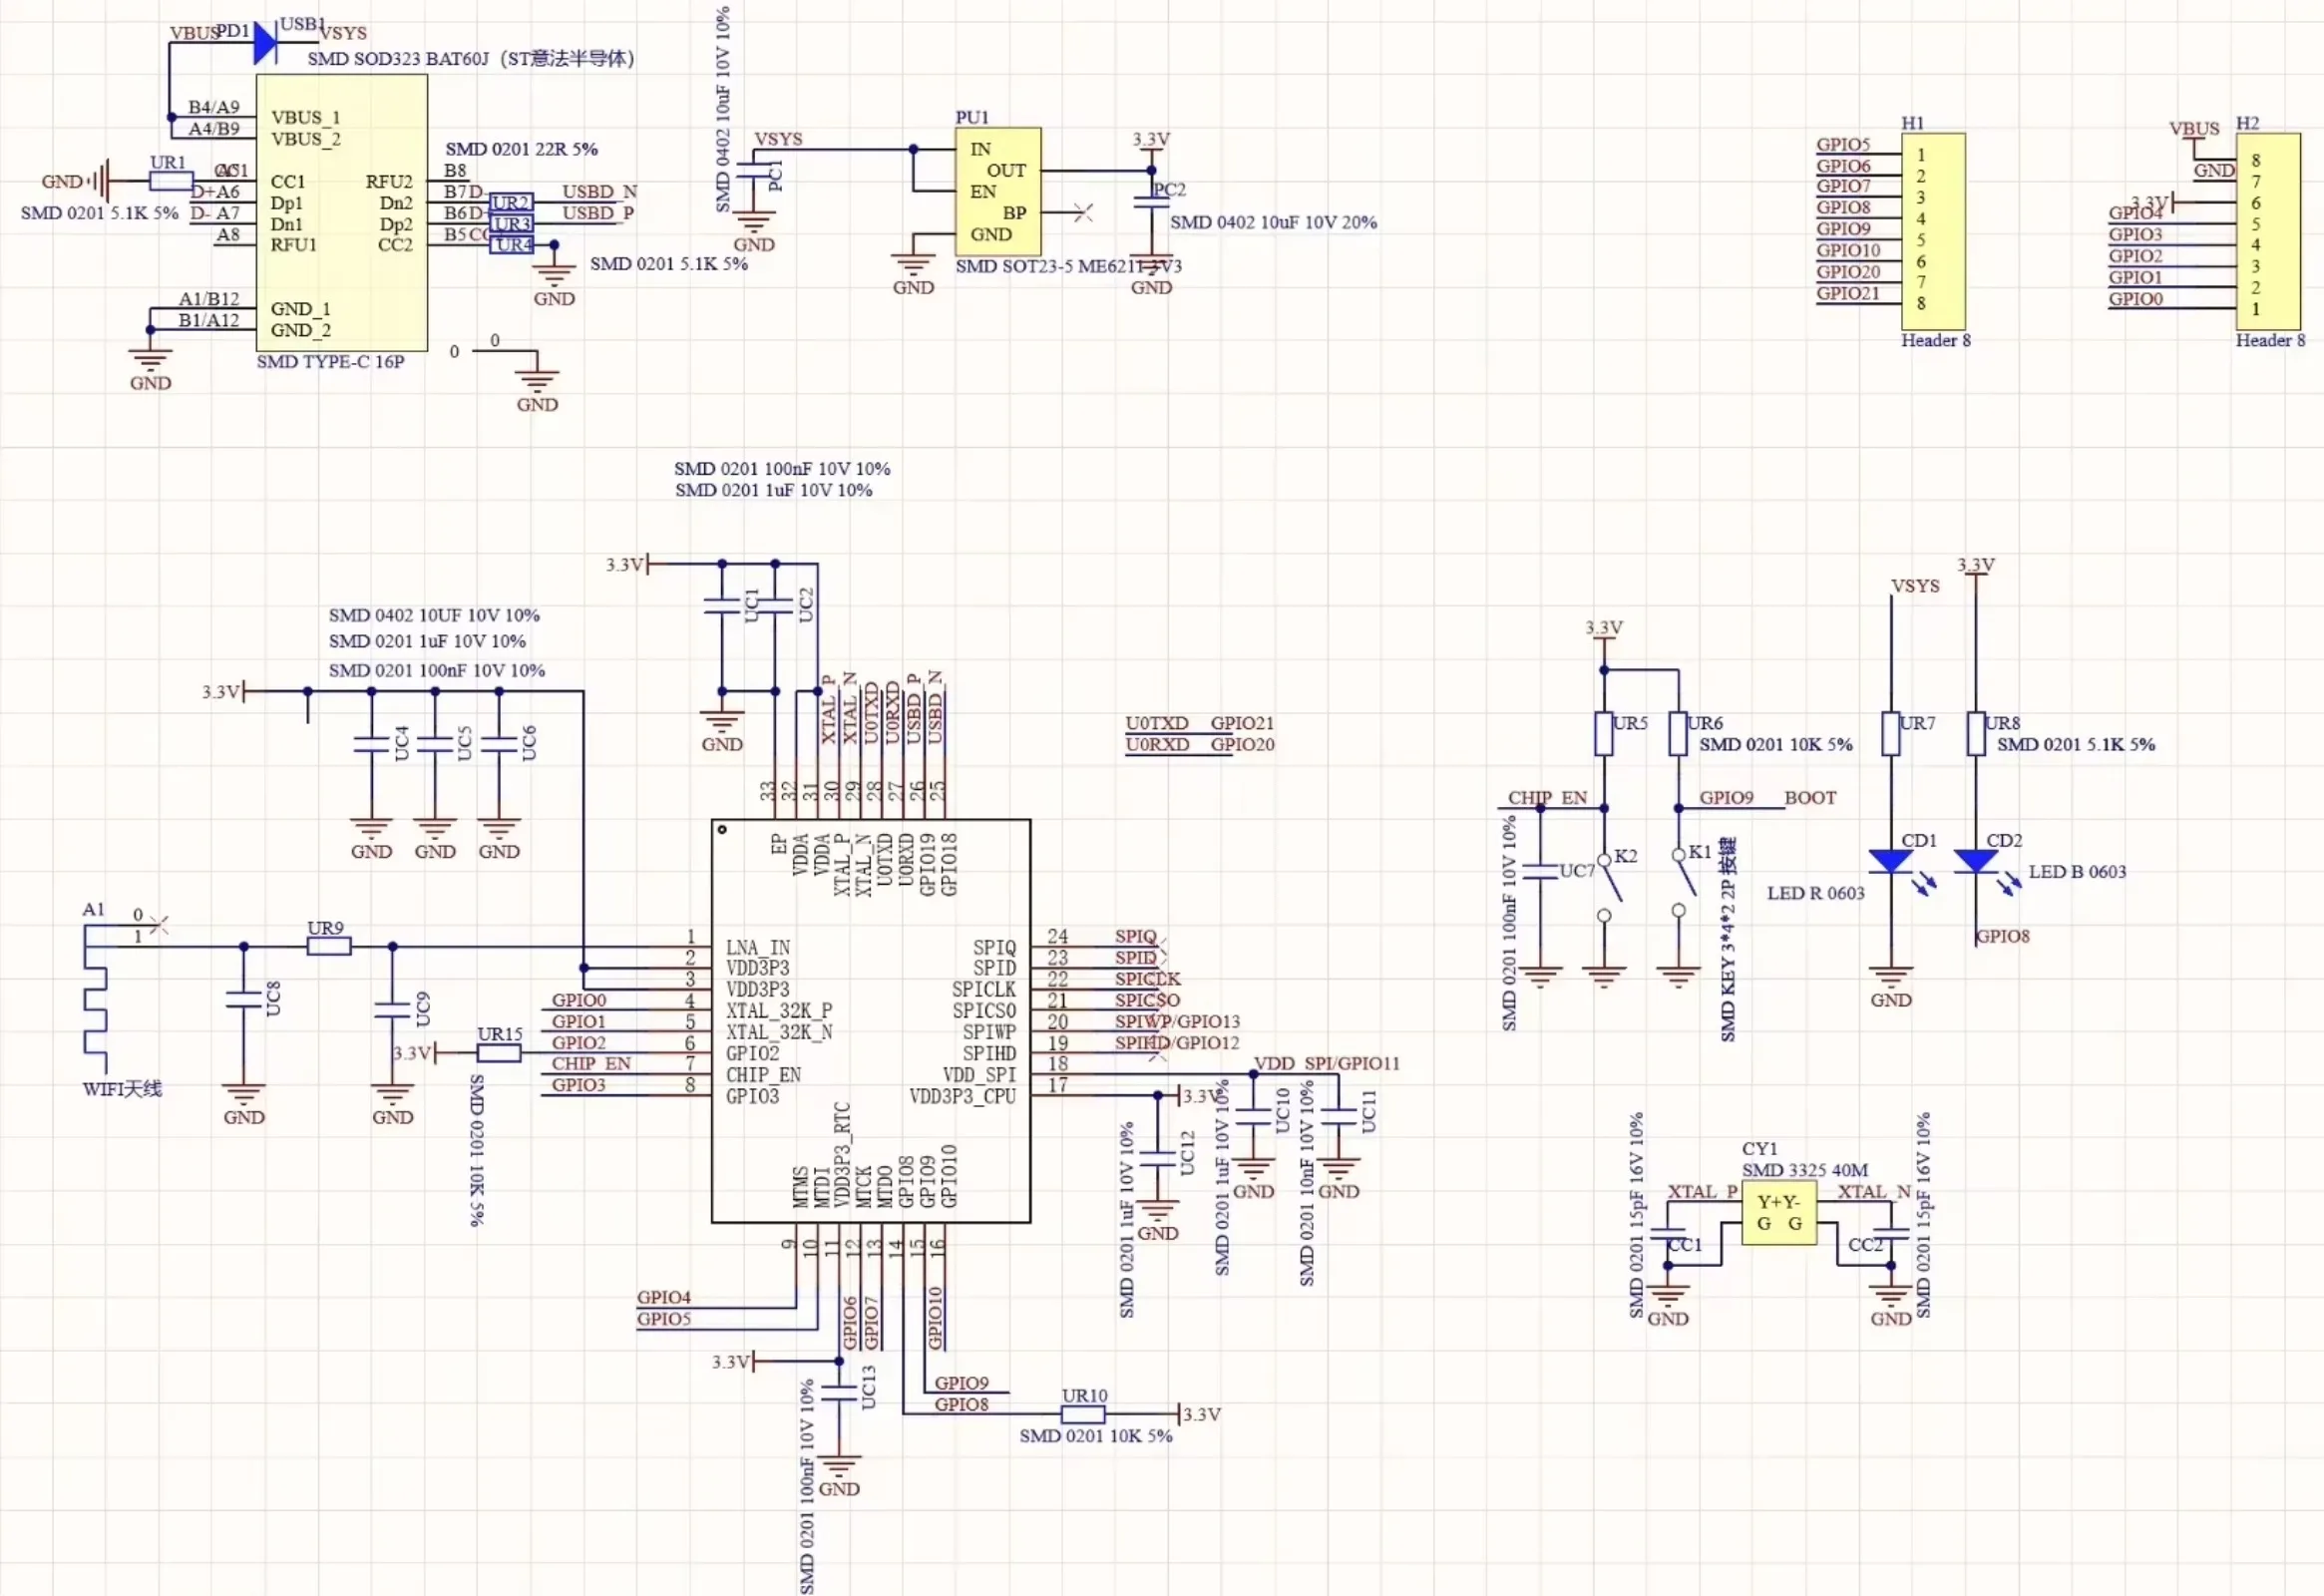Click the main ESP chip body
Image resolution: width=2324 pixels, height=1596 pixels.
tap(870, 1020)
